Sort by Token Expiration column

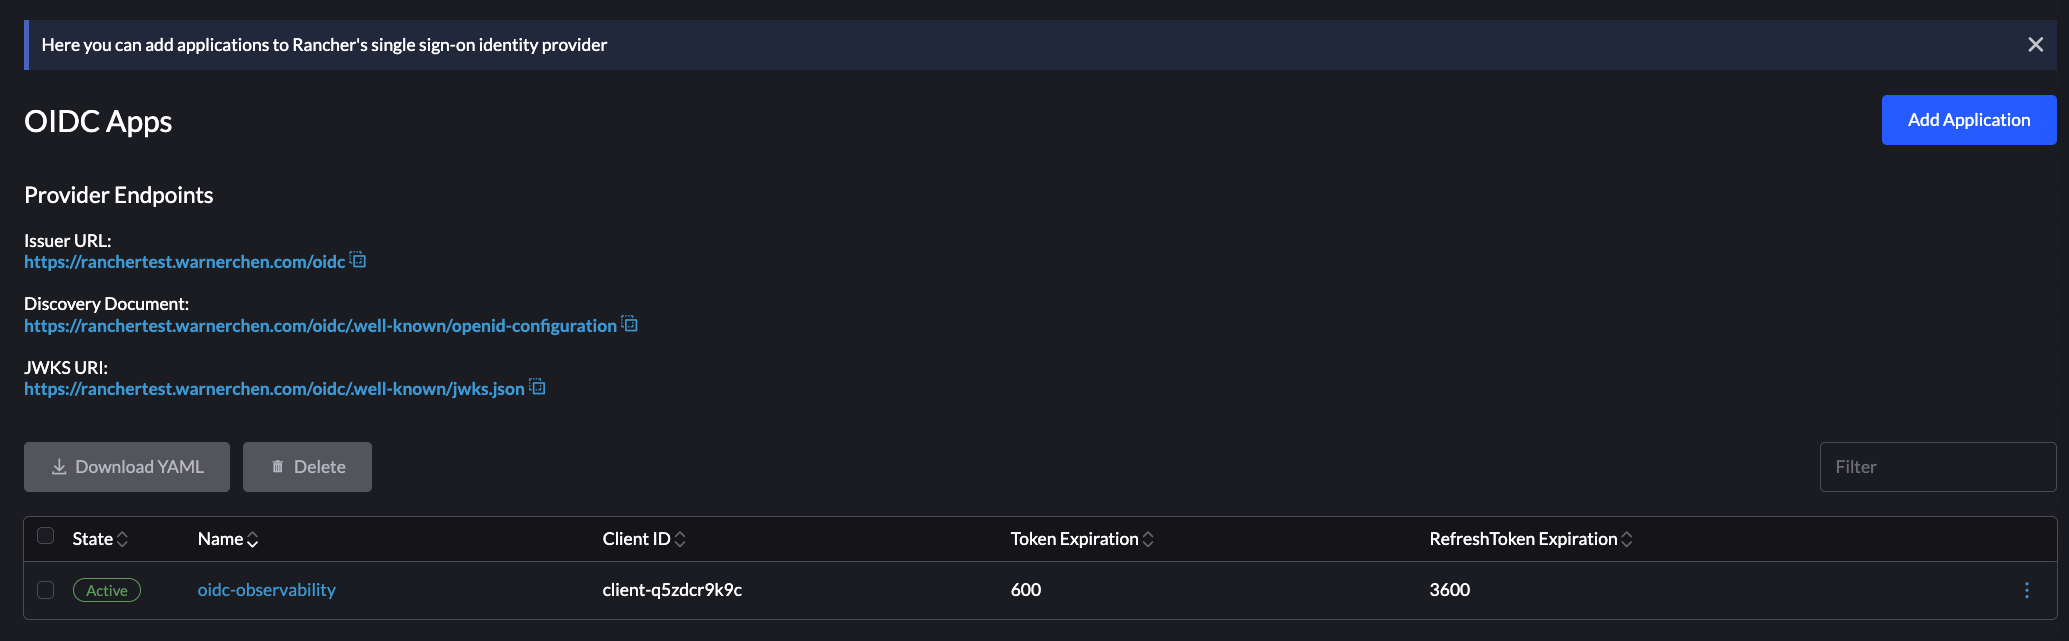(x=1148, y=539)
